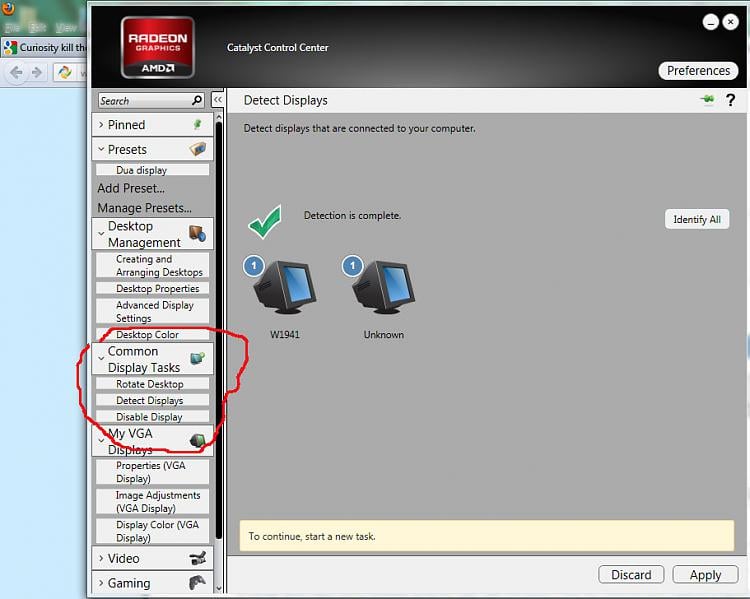This screenshot has width=750, height=599.
Task: Click the Discard button
Action: click(631, 575)
